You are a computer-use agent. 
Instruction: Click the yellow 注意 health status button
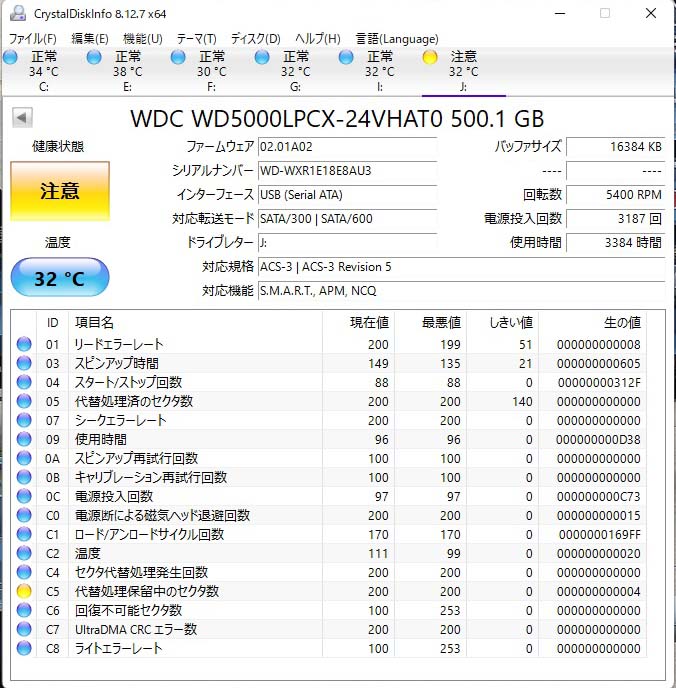(60, 191)
